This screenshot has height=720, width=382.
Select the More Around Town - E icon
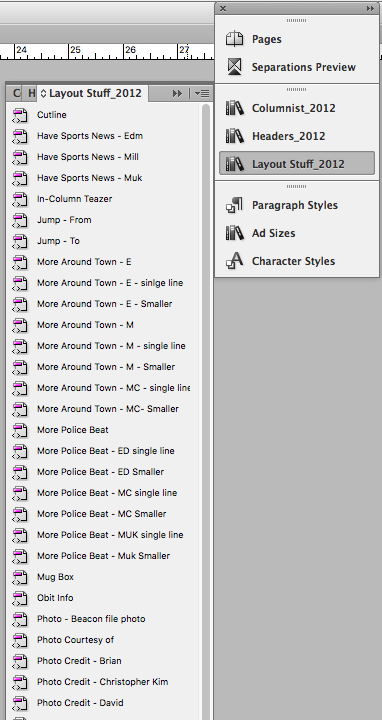(20, 262)
